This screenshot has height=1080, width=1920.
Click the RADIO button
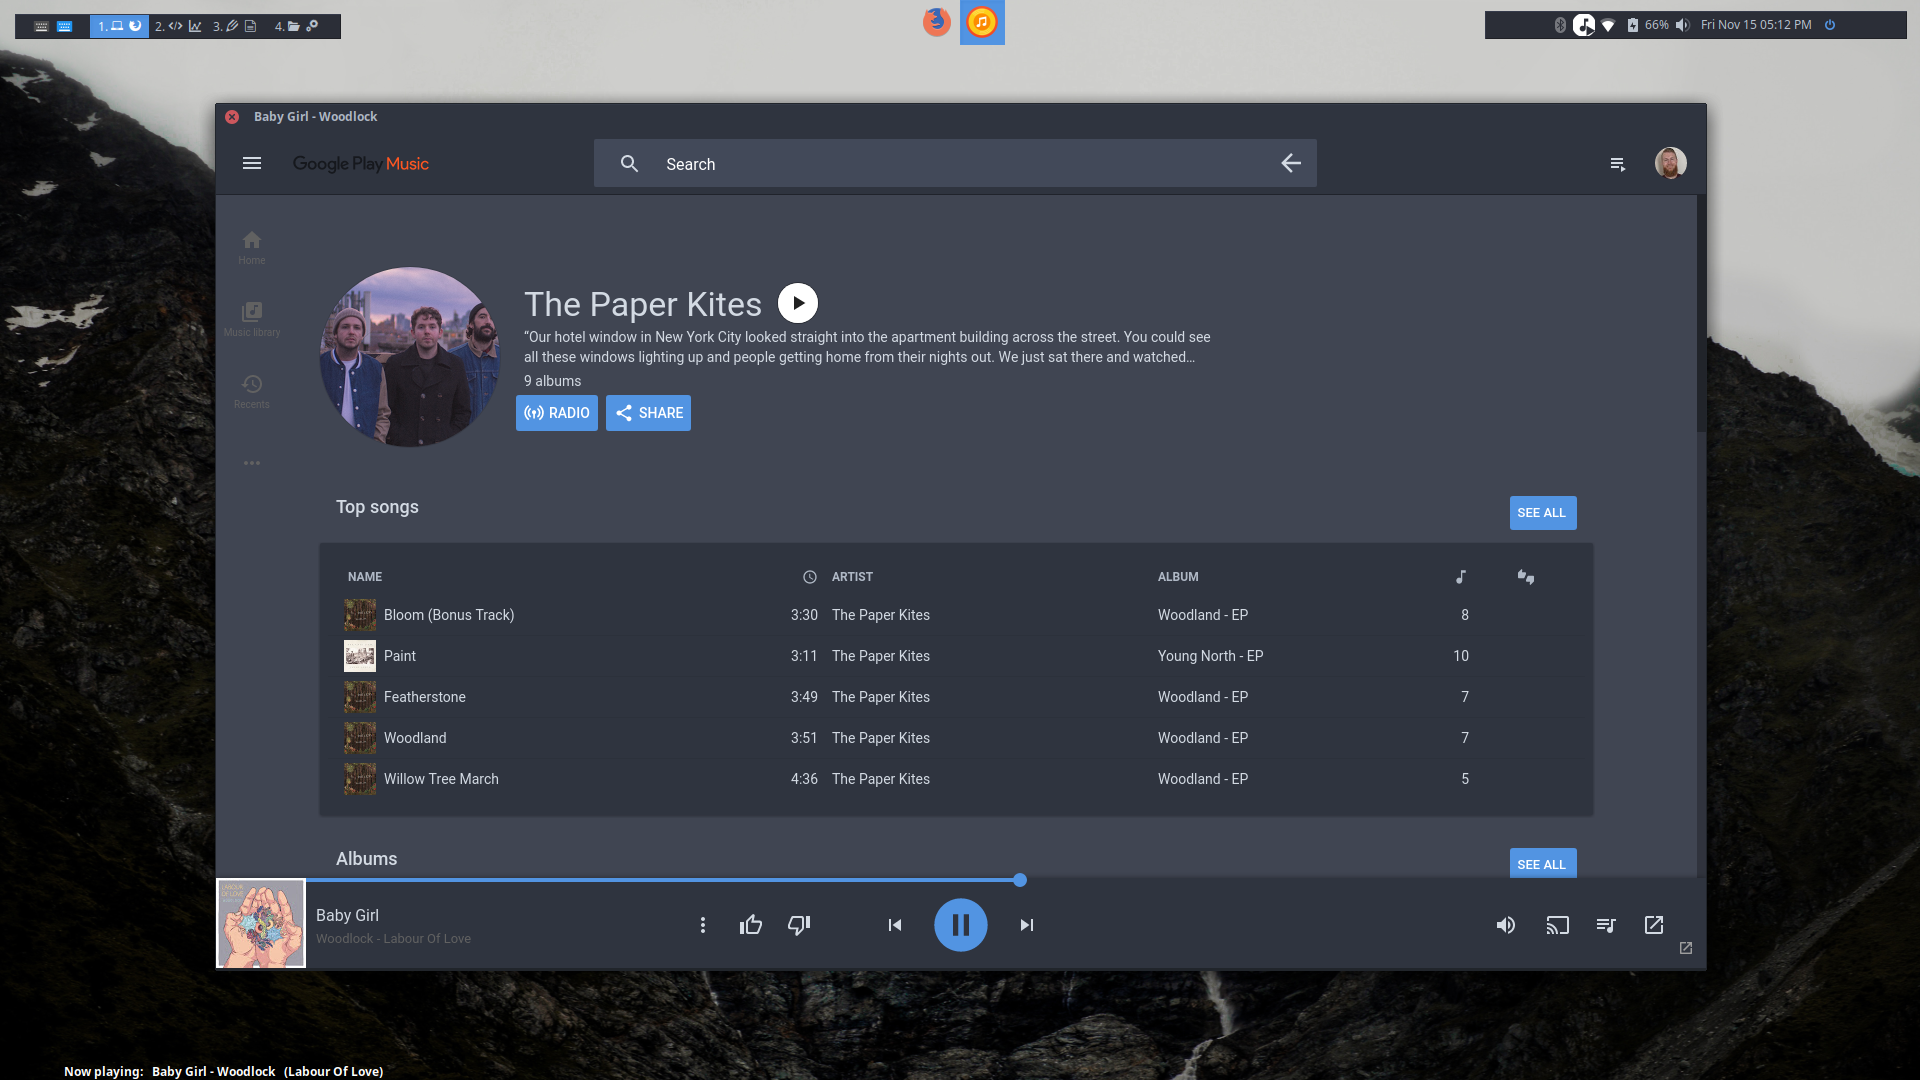[x=557, y=413]
